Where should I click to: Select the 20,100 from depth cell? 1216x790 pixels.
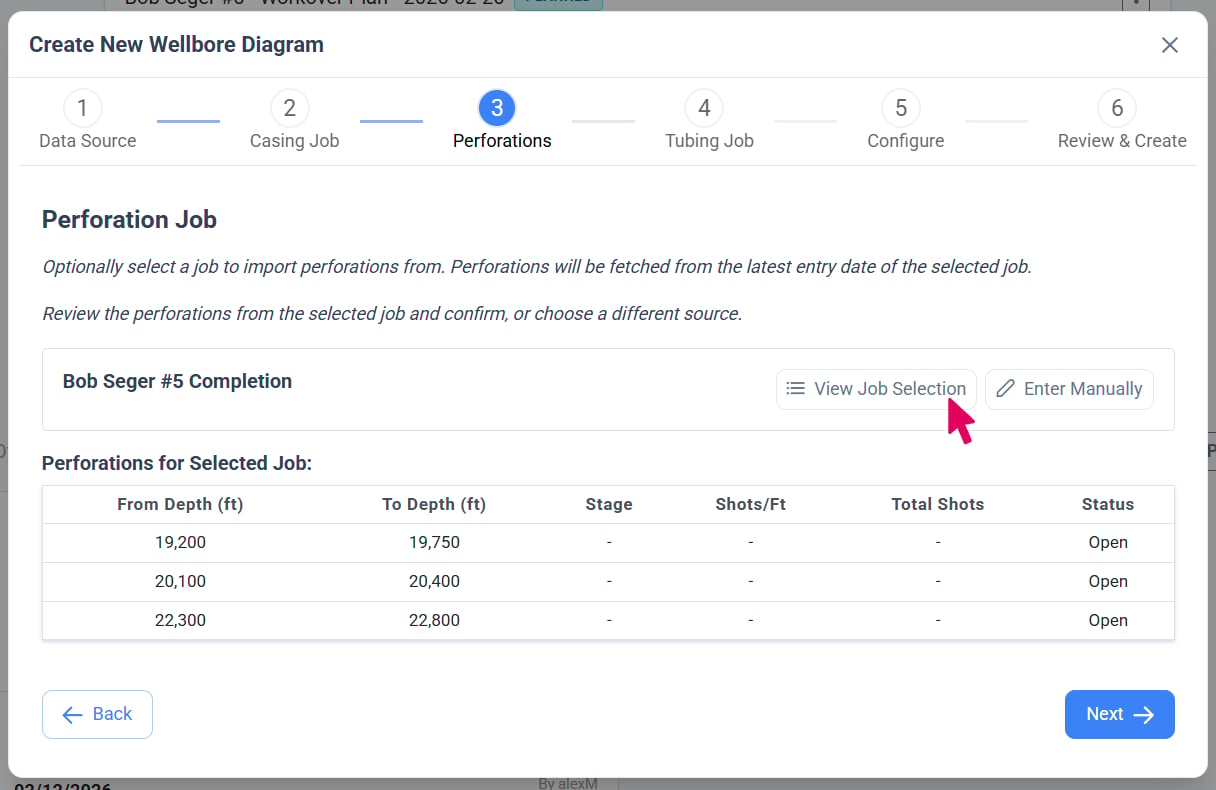point(180,581)
